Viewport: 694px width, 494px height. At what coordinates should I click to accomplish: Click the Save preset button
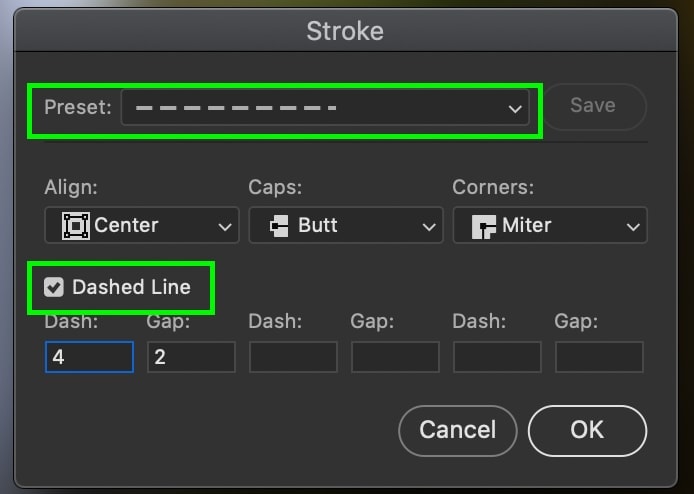click(x=593, y=106)
